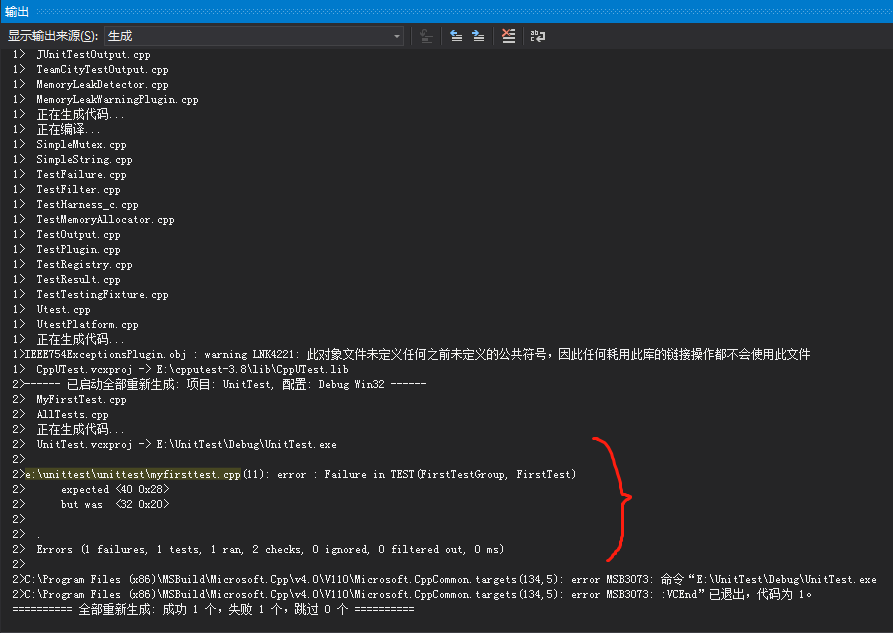
Task: Click first MSB3073 error line with 命令 UnitTest.exe
Action: 445,579
